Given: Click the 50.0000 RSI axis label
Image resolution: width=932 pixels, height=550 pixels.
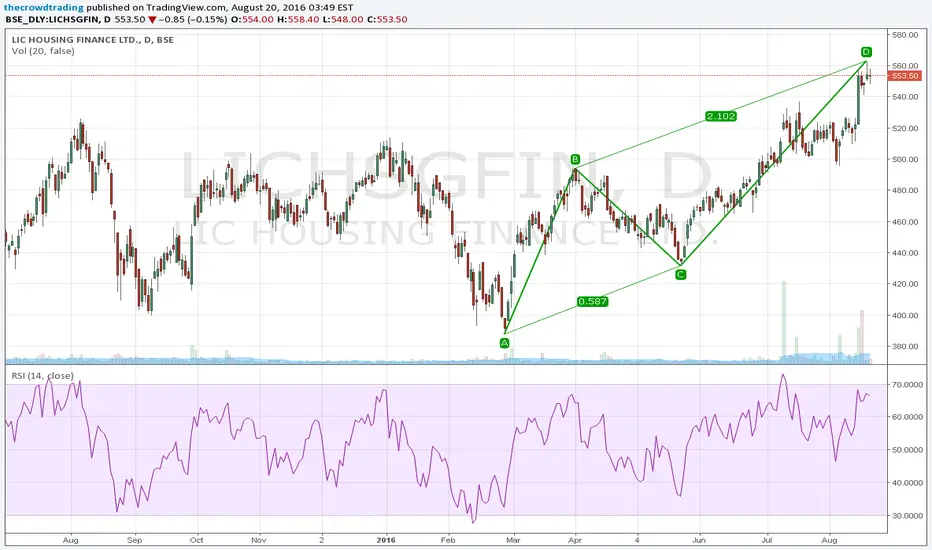Looking at the screenshot, I should pos(907,450).
